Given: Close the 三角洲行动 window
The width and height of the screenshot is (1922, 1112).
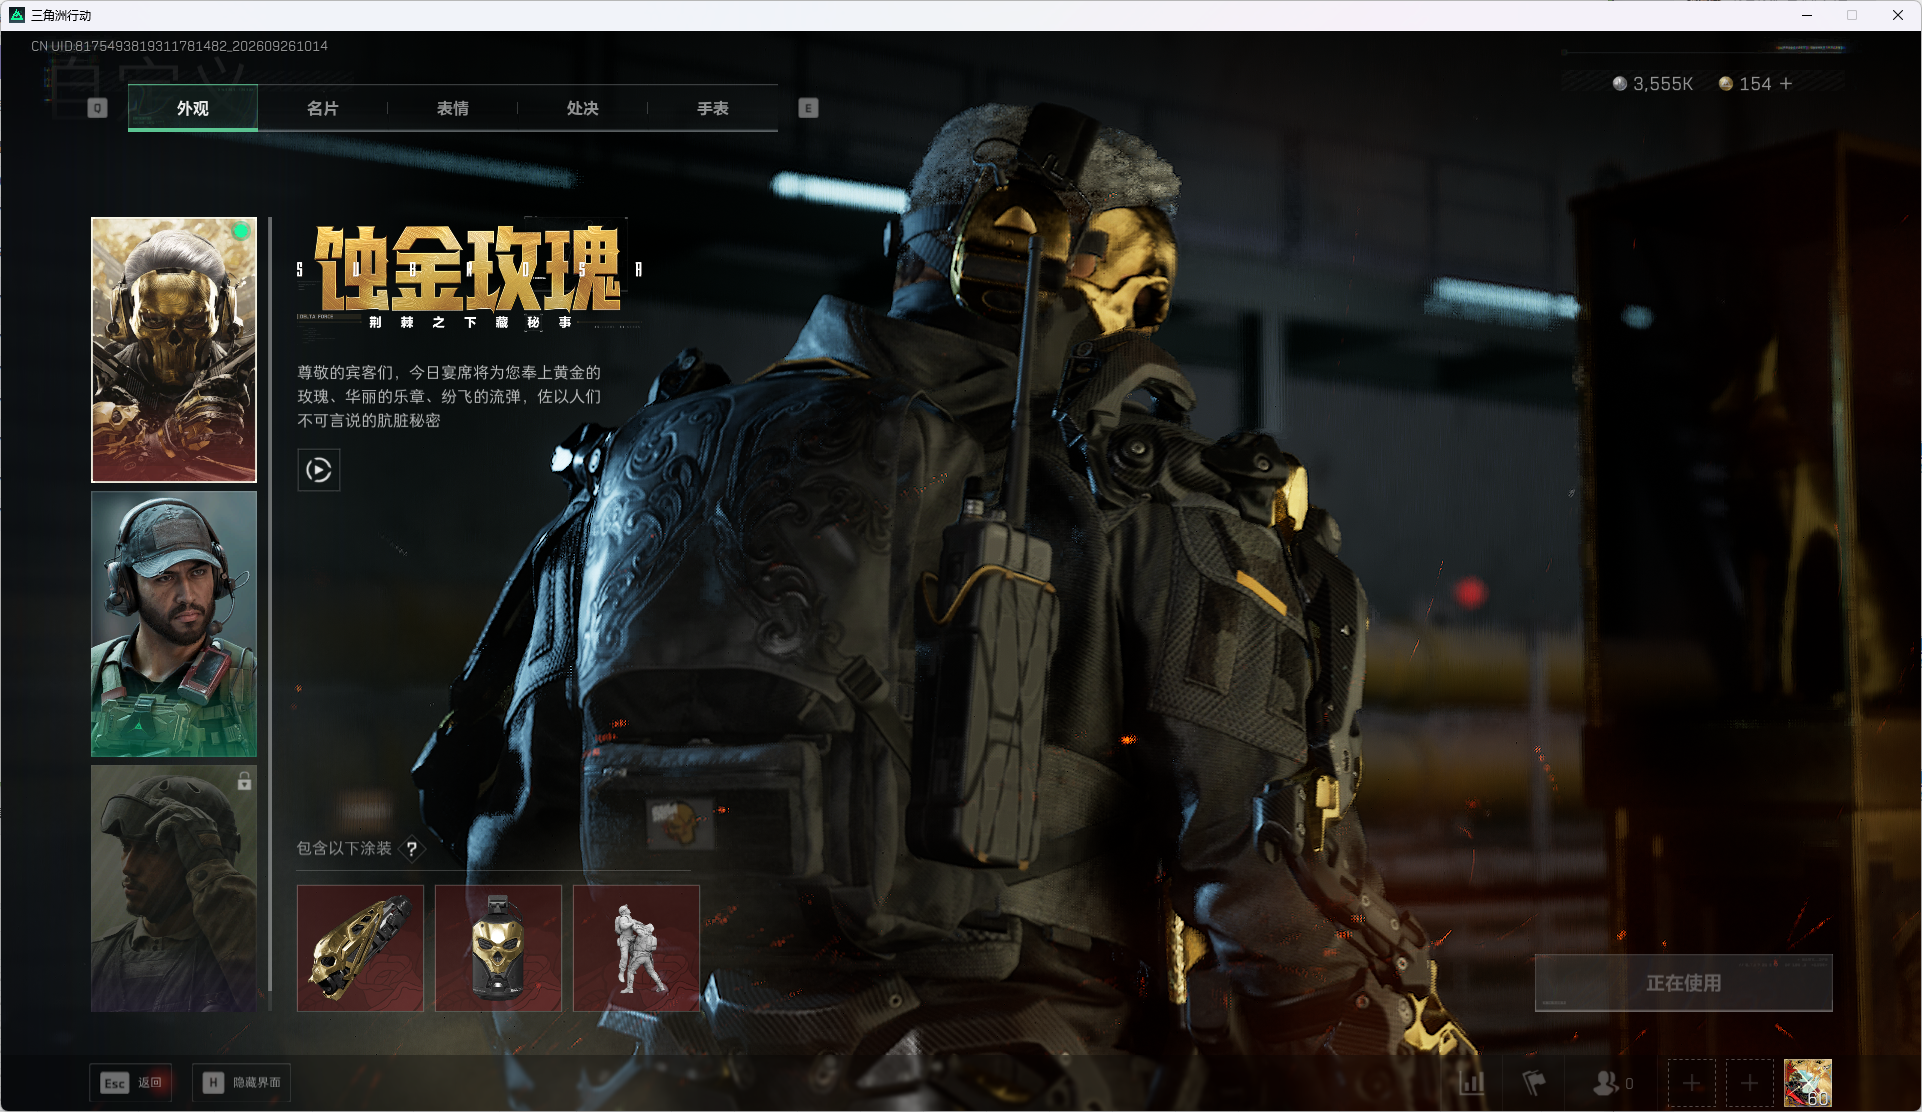Looking at the screenshot, I should pos(1898,15).
